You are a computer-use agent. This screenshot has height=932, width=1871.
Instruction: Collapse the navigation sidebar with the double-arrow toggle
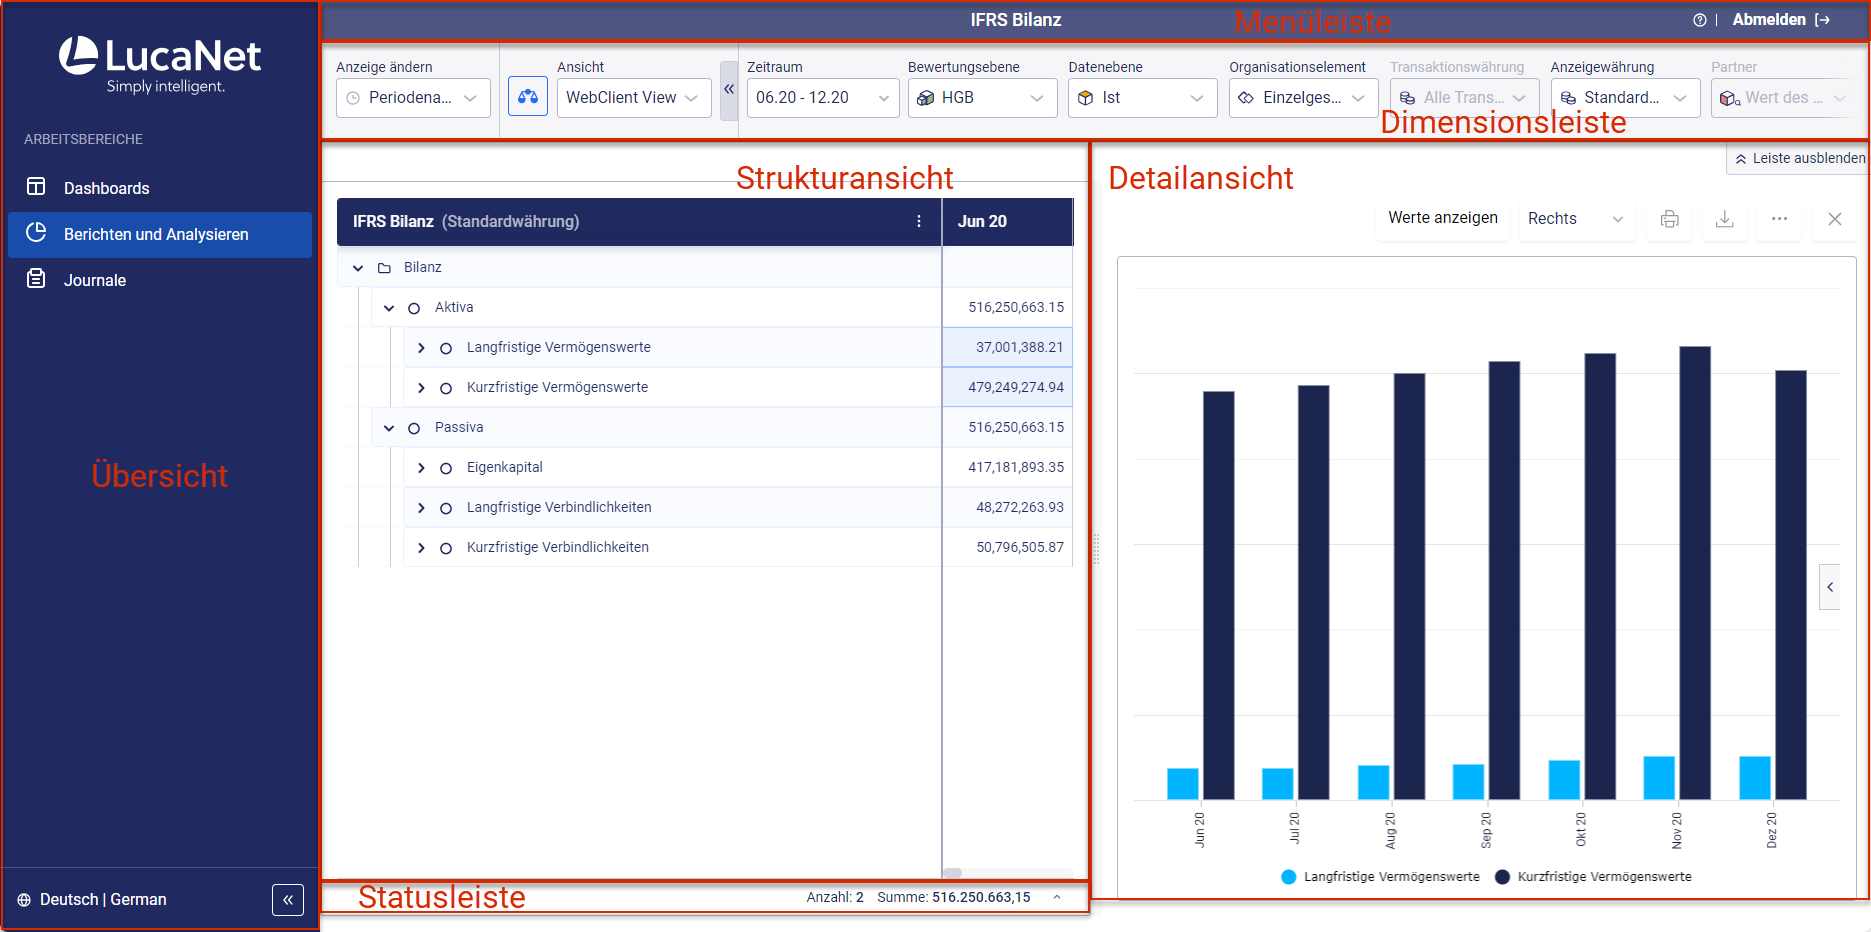[288, 899]
